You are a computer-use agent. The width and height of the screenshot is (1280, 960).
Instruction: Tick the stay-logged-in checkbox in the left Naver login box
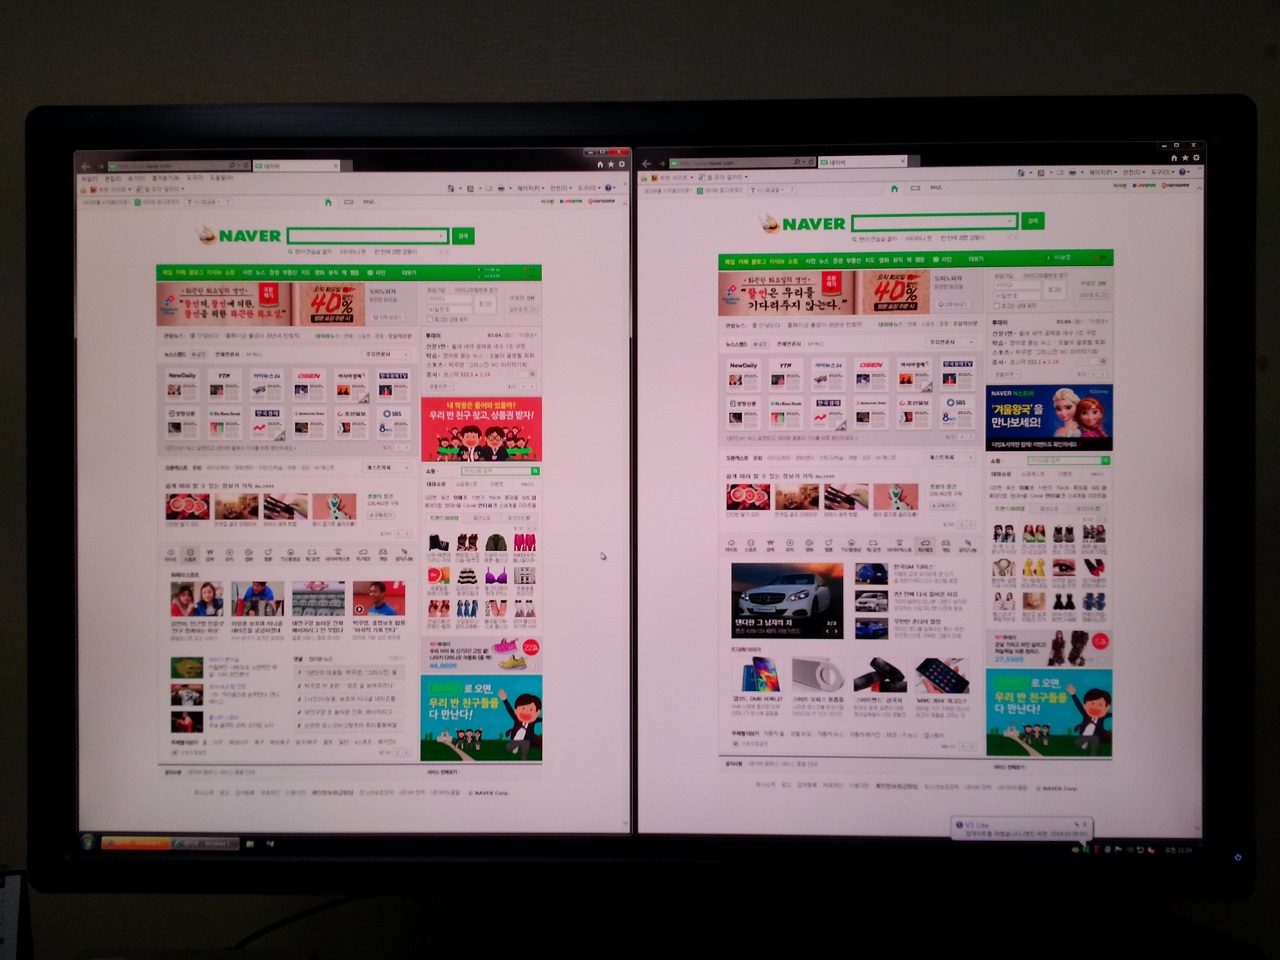(x=430, y=319)
